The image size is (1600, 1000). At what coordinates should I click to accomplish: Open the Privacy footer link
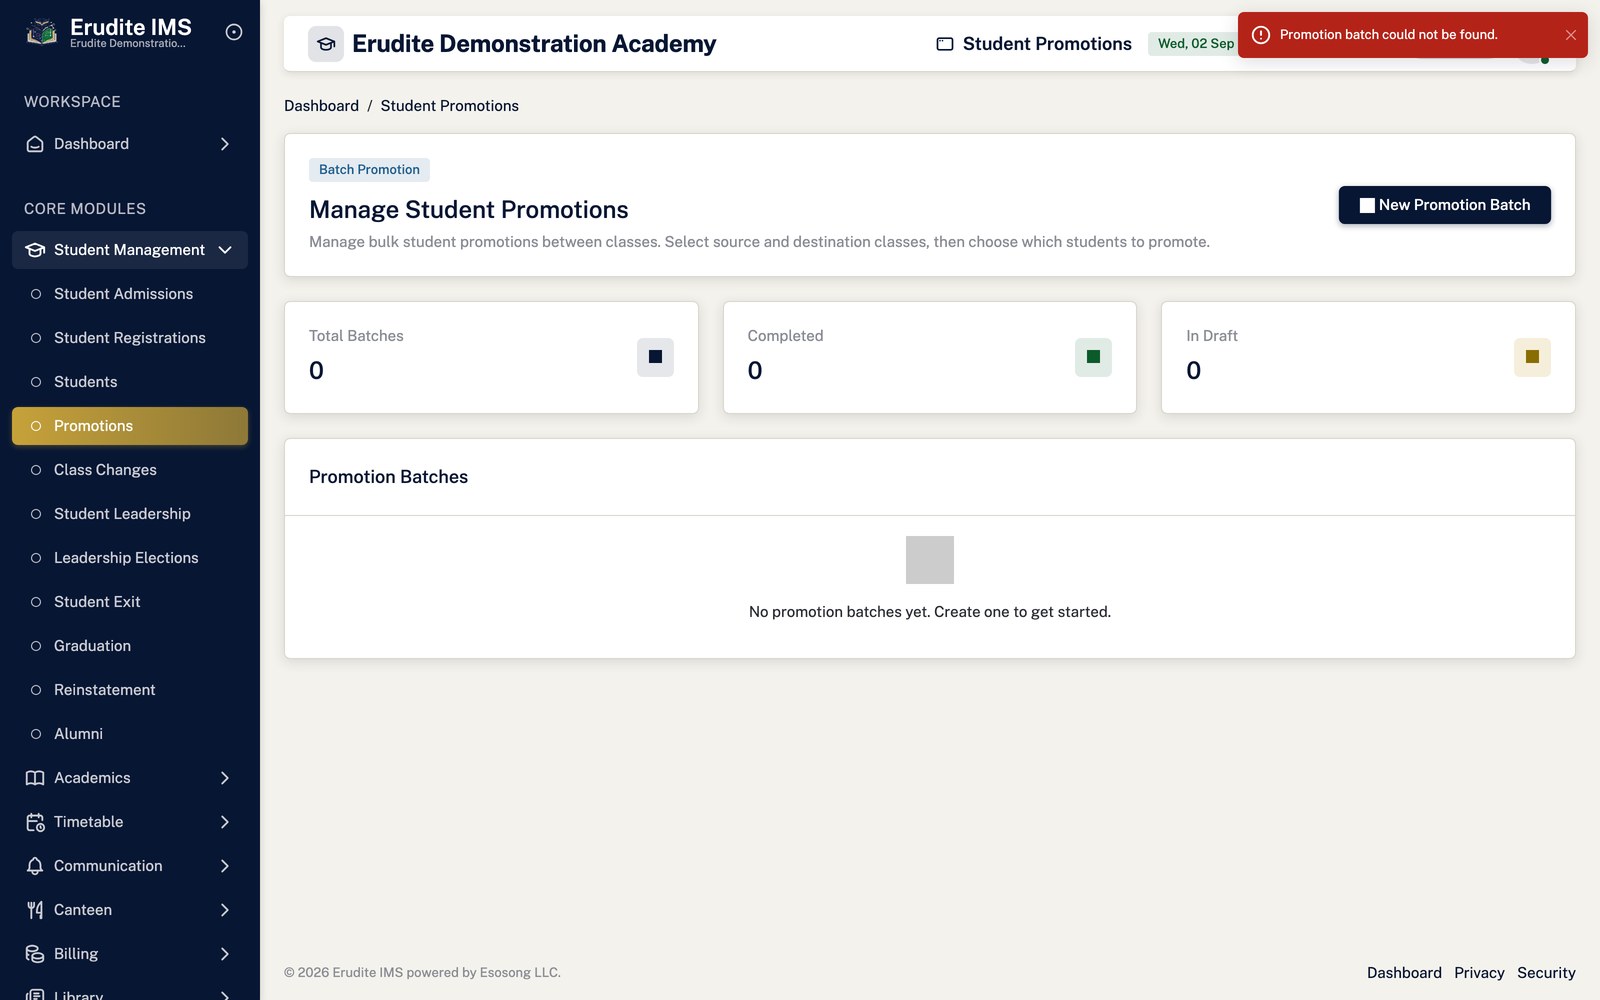[x=1479, y=973]
